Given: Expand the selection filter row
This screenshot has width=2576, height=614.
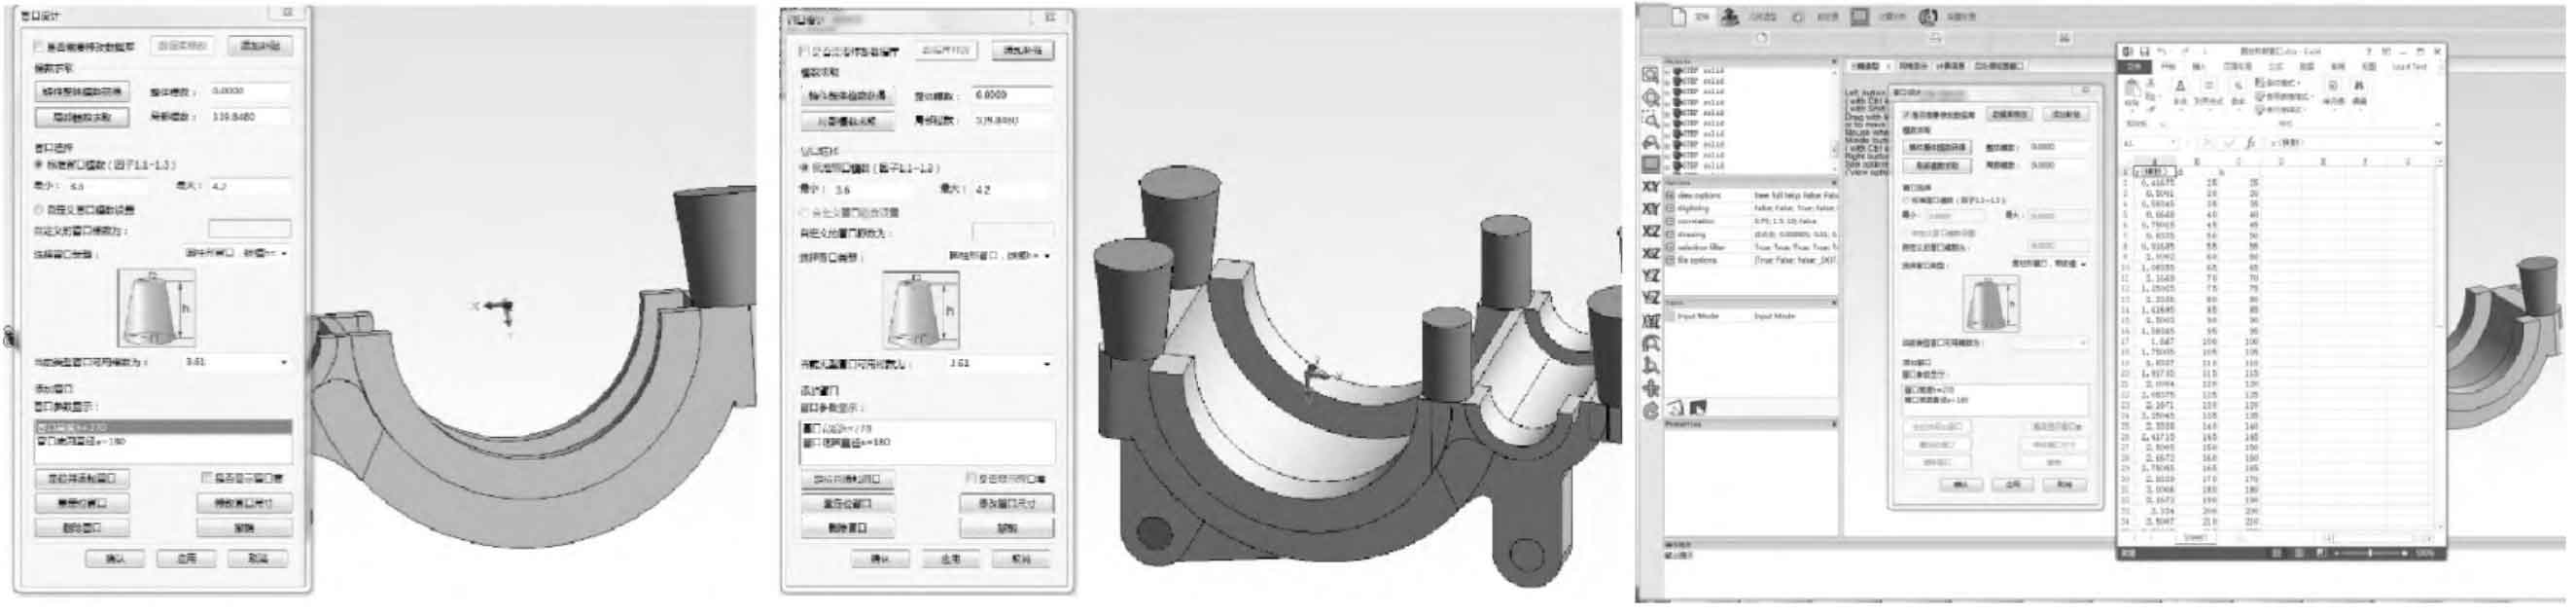Looking at the screenshot, I should (1669, 247).
